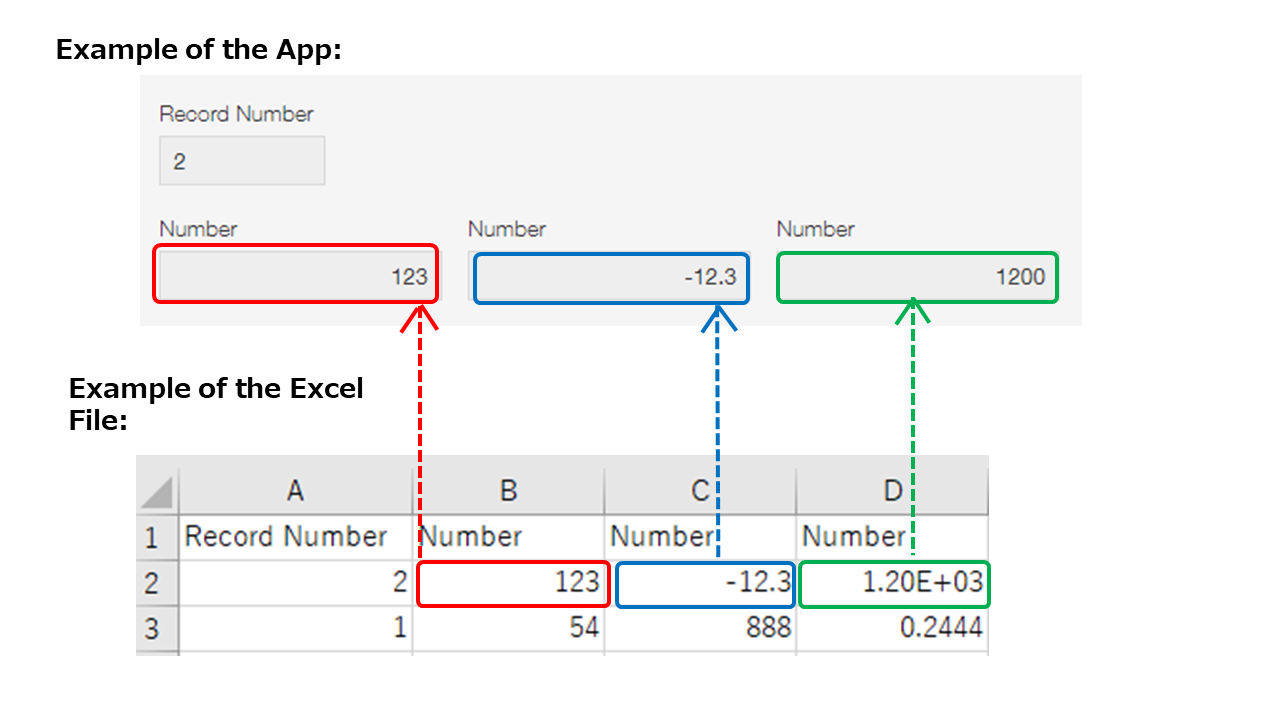
Task: Select the red-outlined Number field showing 123
Action: (x=295, y=276)
